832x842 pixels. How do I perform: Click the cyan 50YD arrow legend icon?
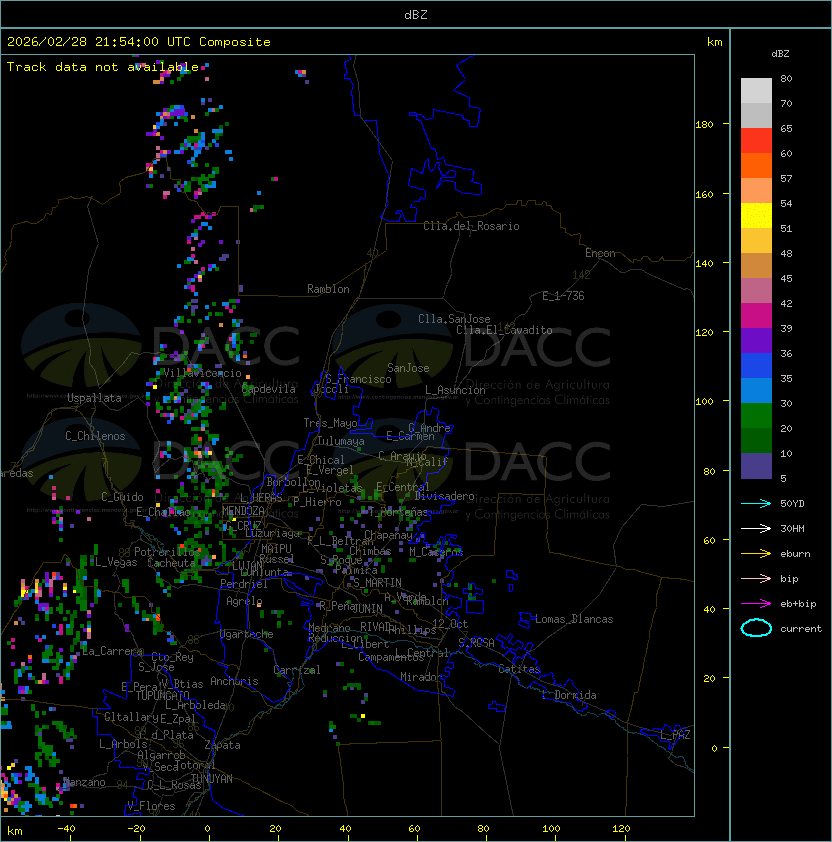(756, 503)
